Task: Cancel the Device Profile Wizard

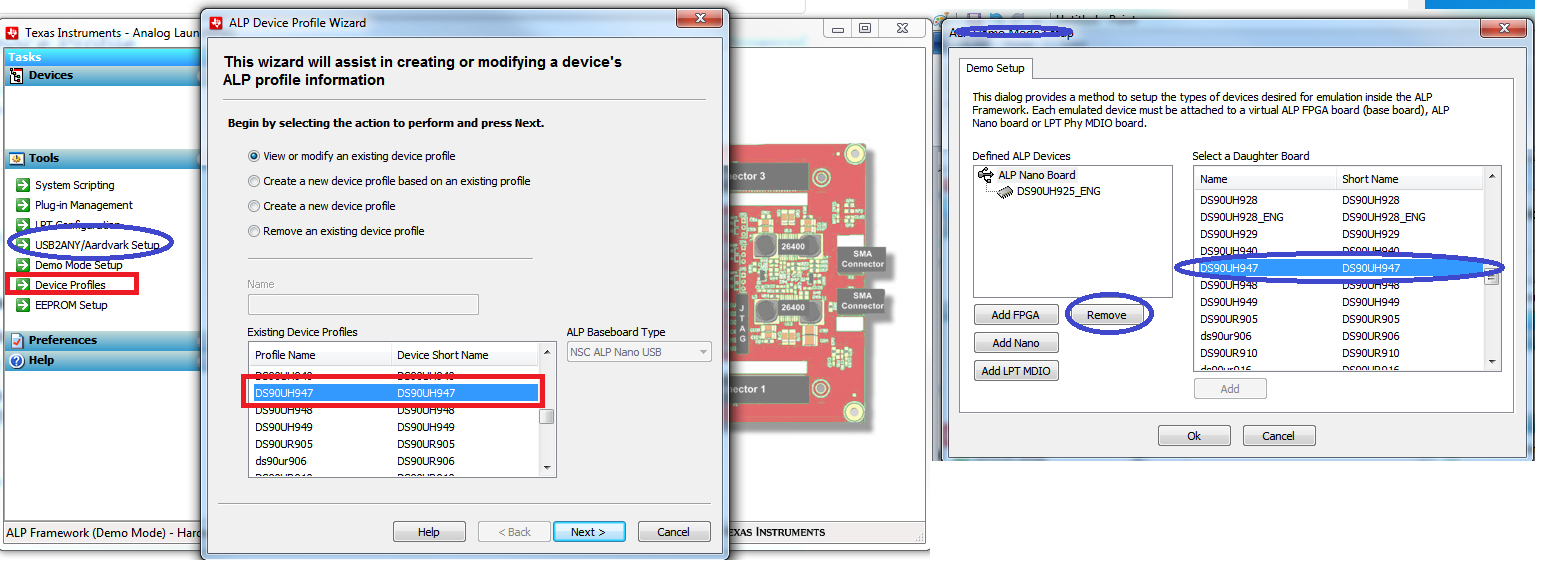Action: pos(674,532)
